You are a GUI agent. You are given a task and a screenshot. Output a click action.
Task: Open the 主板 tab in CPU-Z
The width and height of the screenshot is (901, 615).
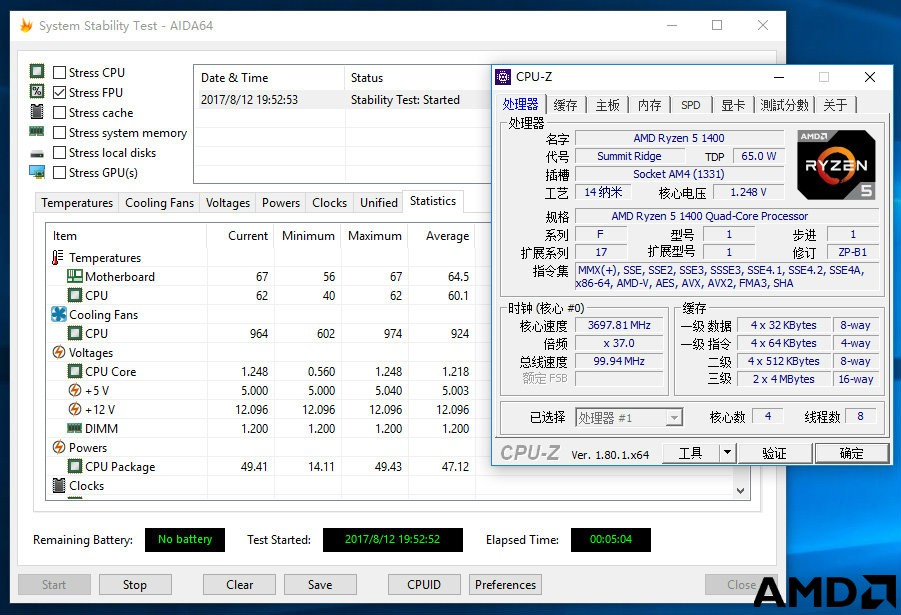pyautogui.click(x=607, y=105)
